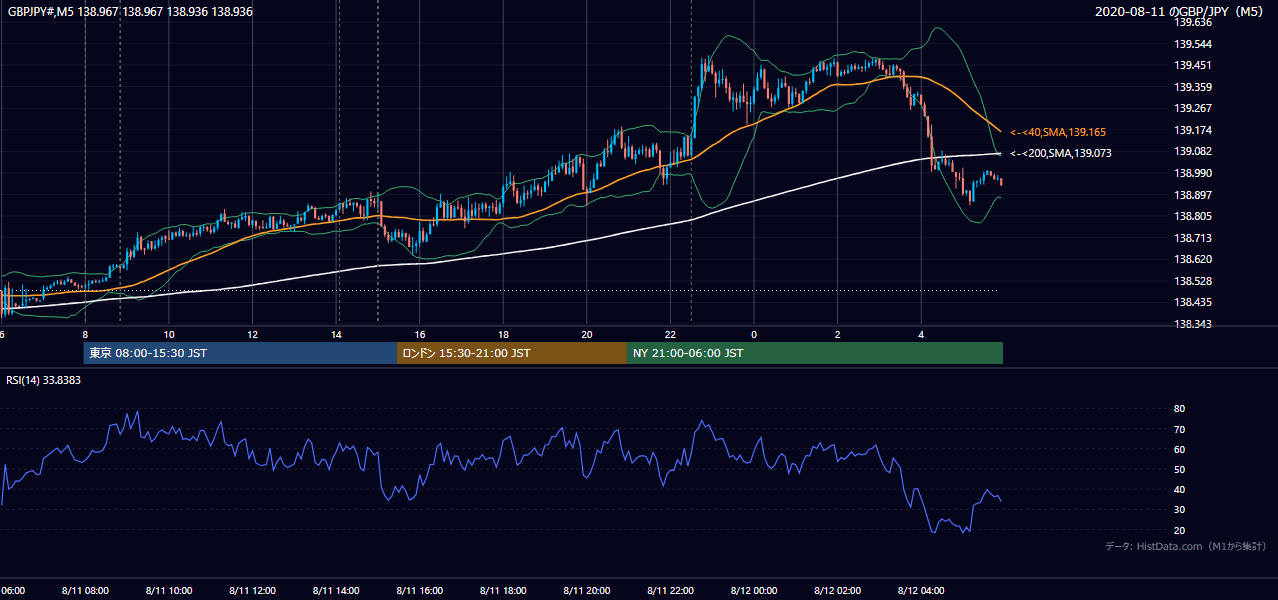Click the RSI(14) 33.8383 indicator label

(x=44, y=380)
